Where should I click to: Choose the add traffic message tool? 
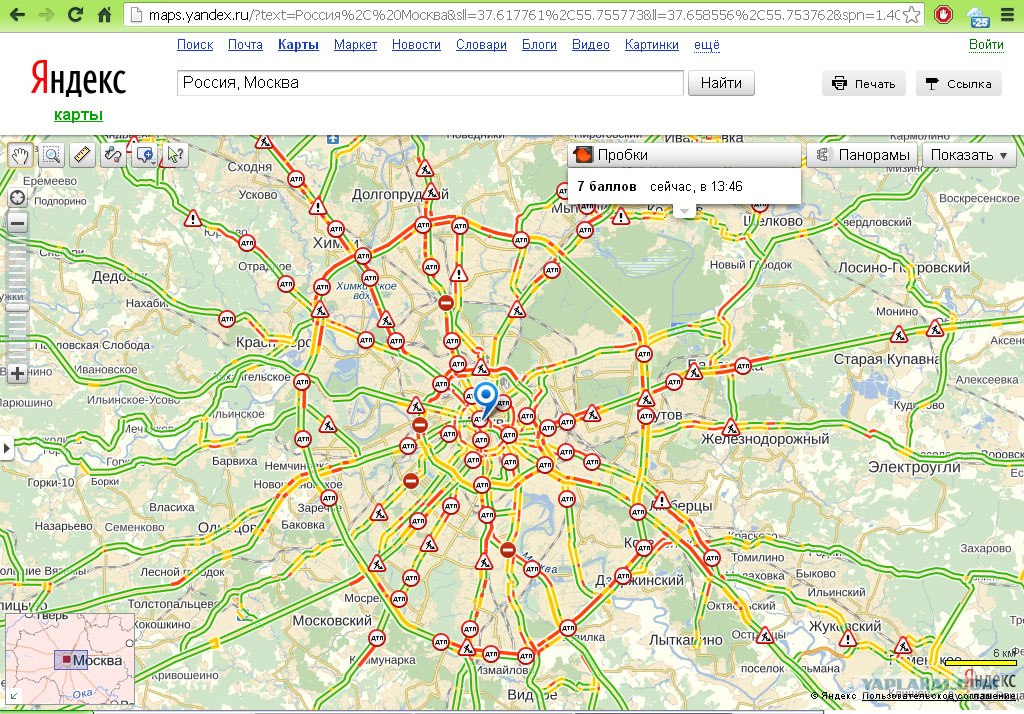[144, 155]
